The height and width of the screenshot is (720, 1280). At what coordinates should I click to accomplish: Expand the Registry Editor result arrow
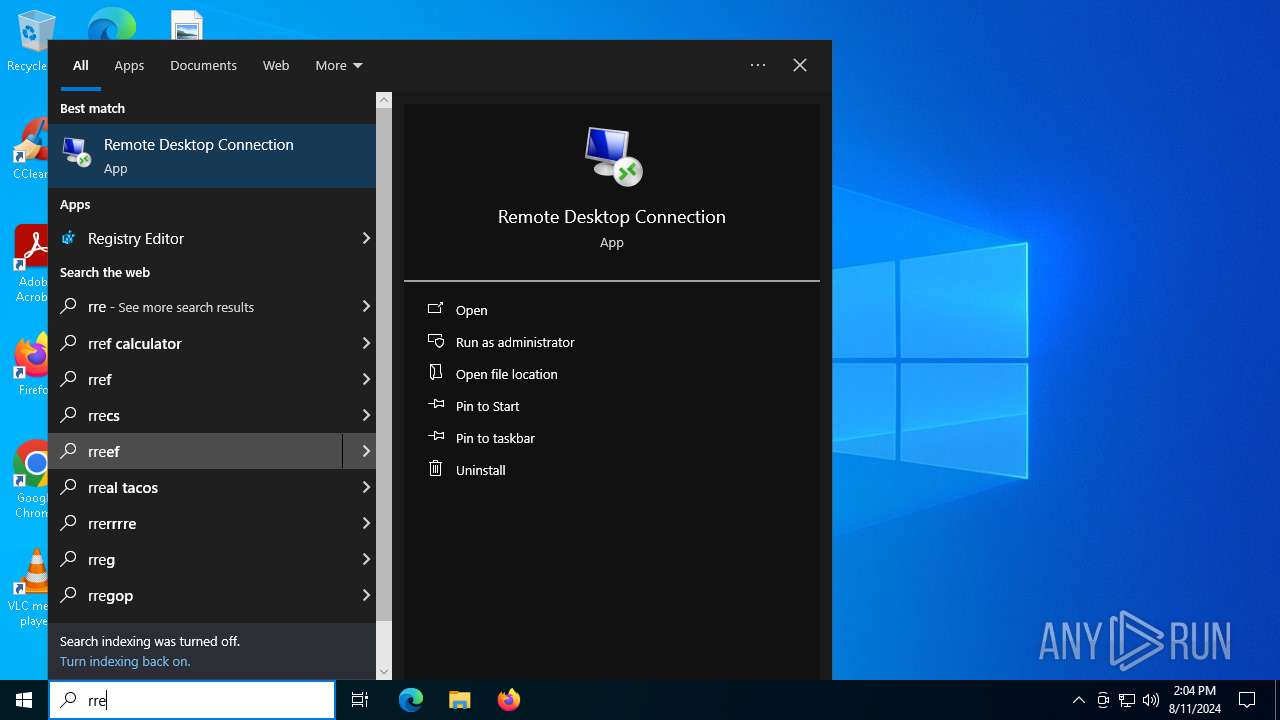tap(365, 238)
